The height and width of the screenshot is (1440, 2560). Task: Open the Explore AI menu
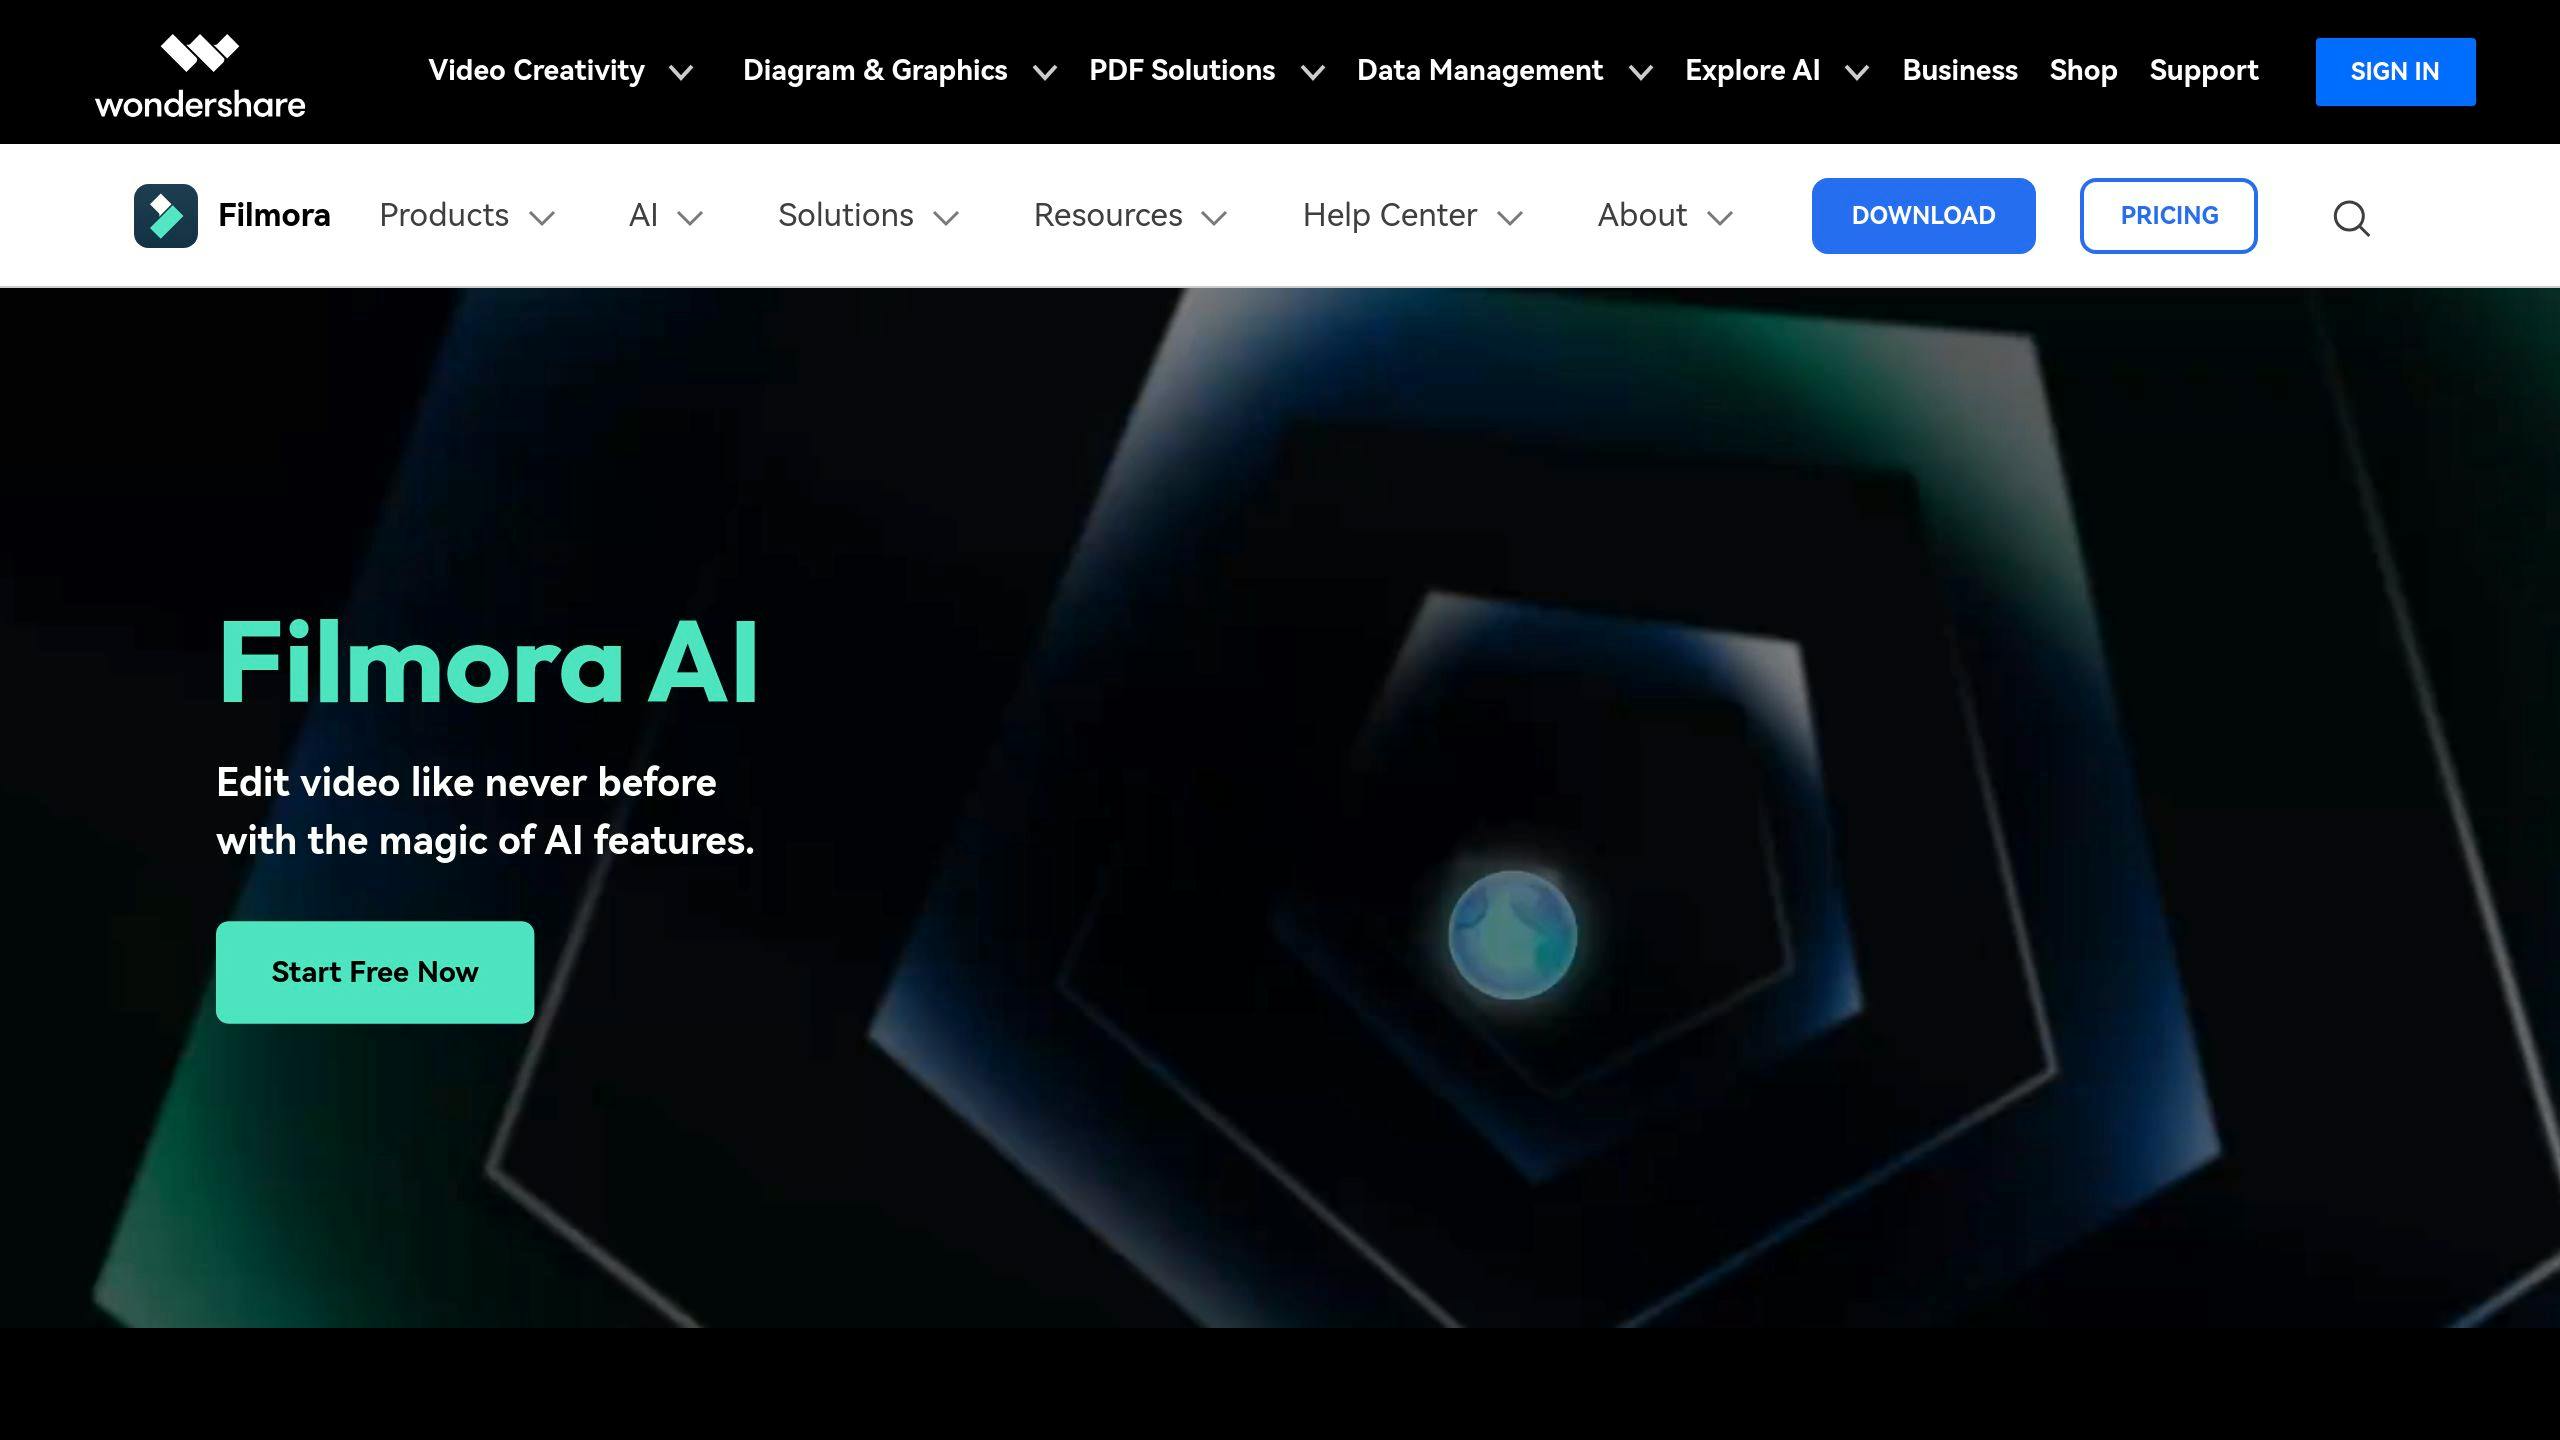coord(1752,70)
